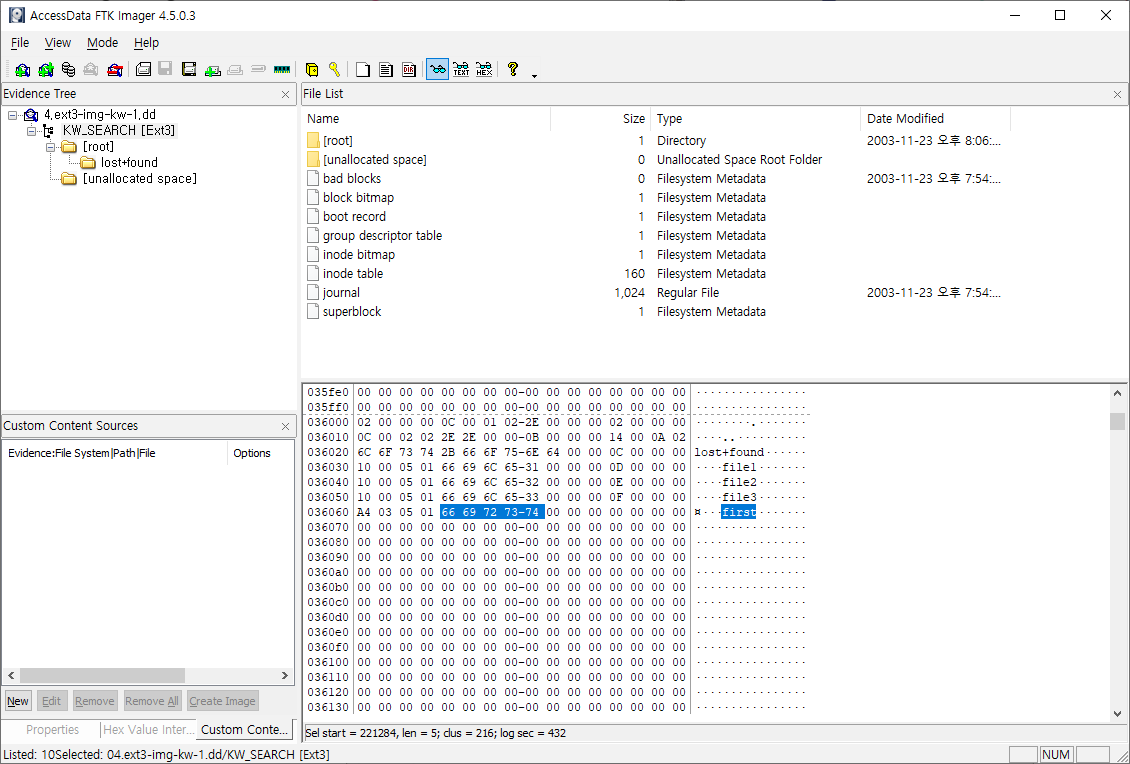Click Export File Hash List icon
Screen dimensions: 1130x764
[386, 69]
